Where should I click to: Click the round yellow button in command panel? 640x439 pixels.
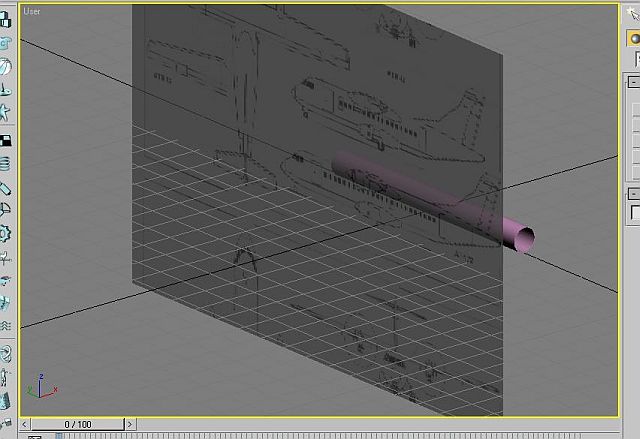pos(634,37)
